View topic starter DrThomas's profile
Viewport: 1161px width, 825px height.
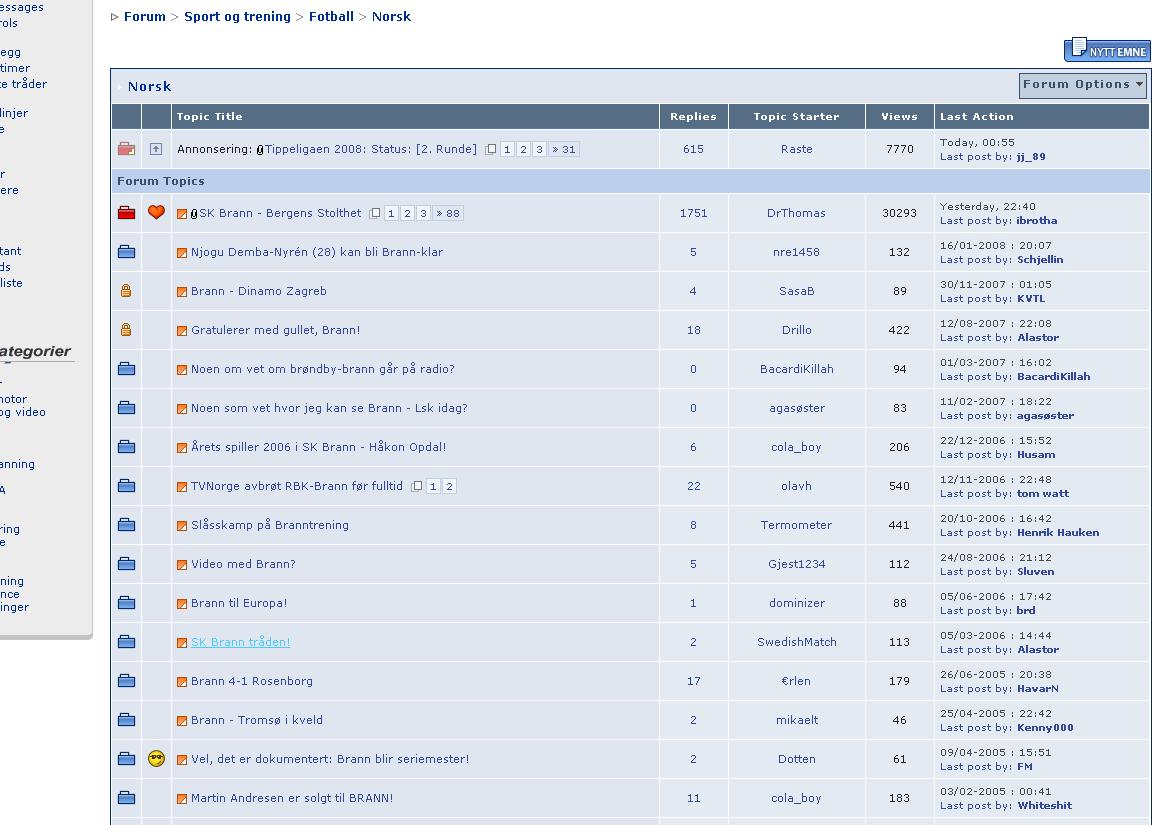click(796, 213)
